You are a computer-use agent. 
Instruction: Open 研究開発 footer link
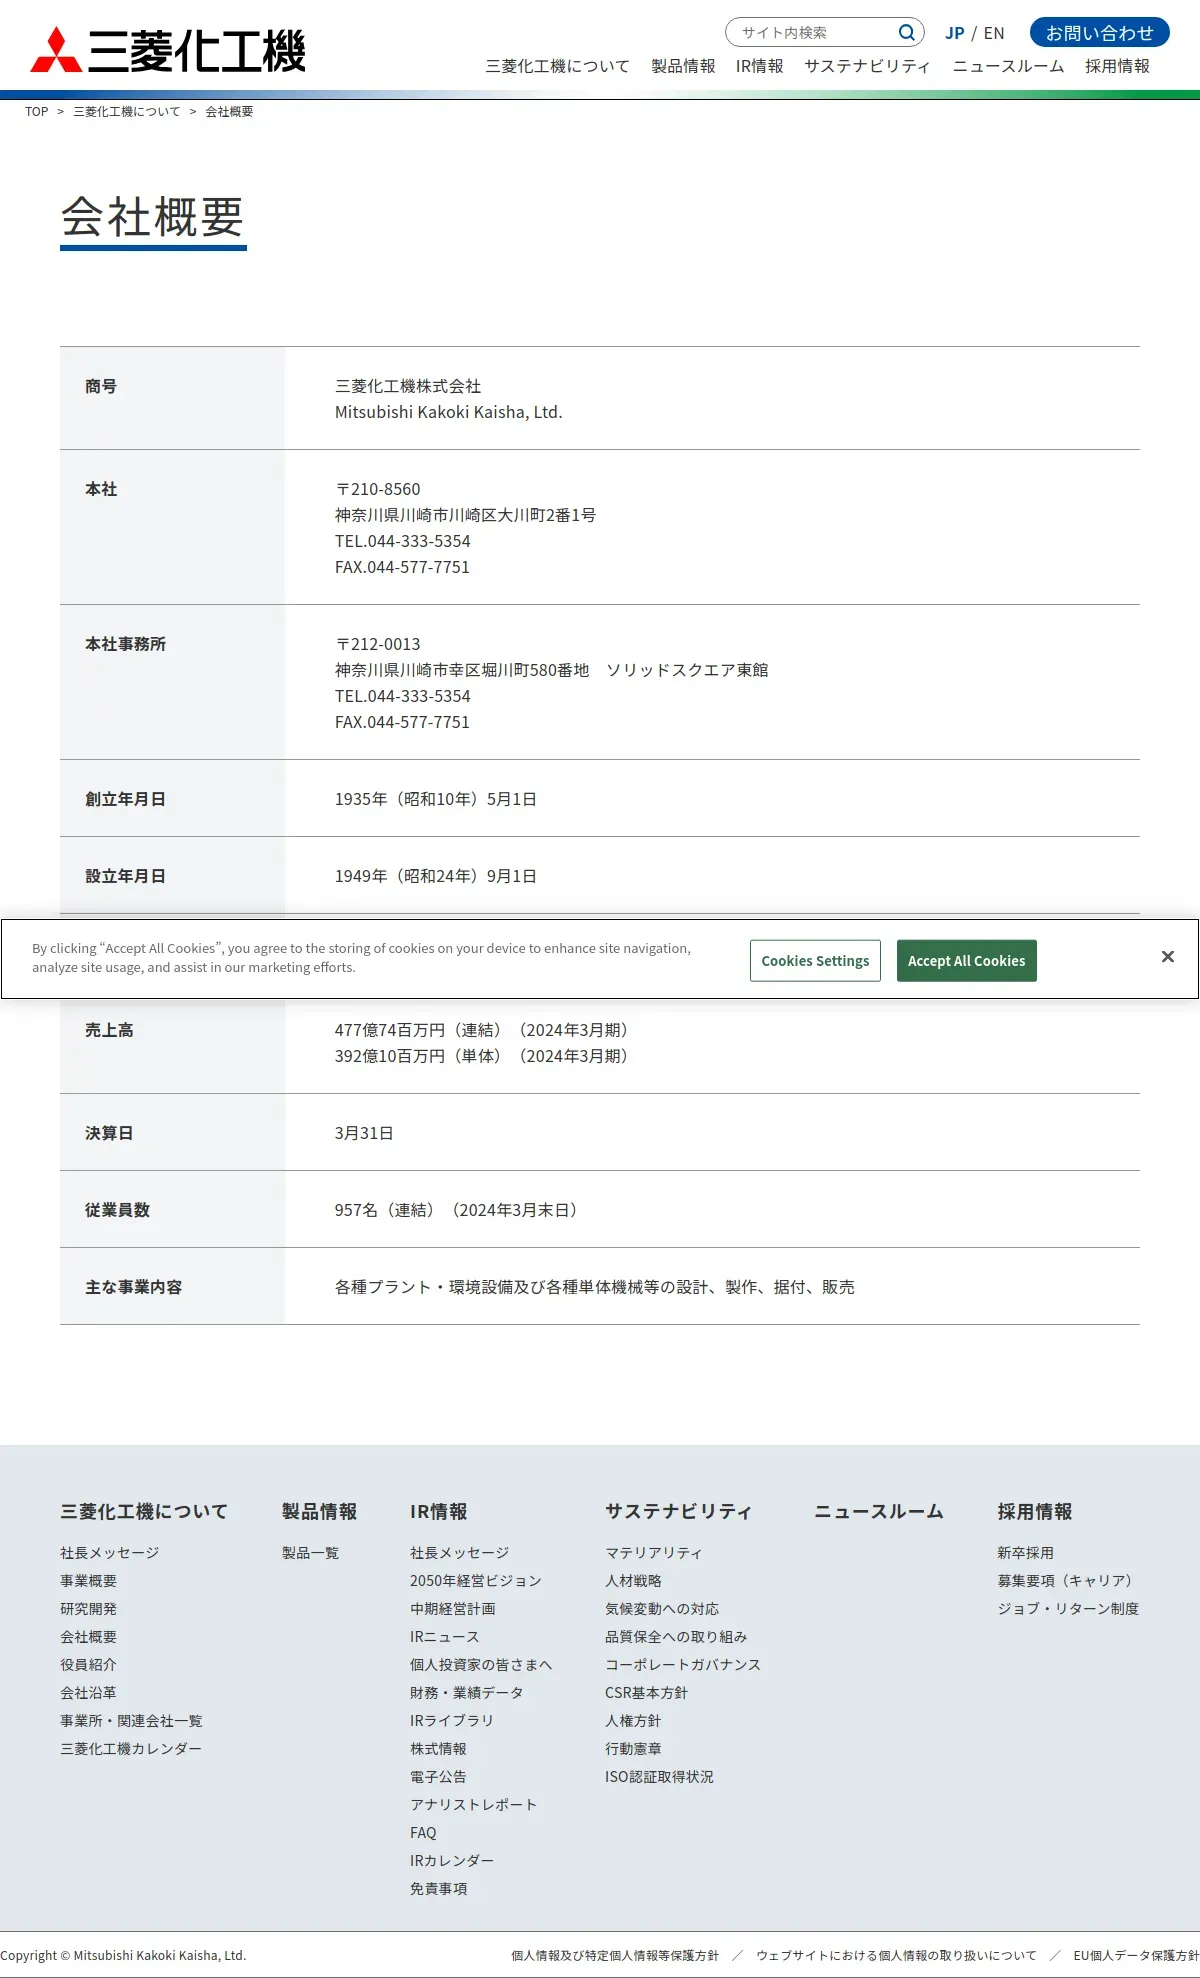(88, 1609)
